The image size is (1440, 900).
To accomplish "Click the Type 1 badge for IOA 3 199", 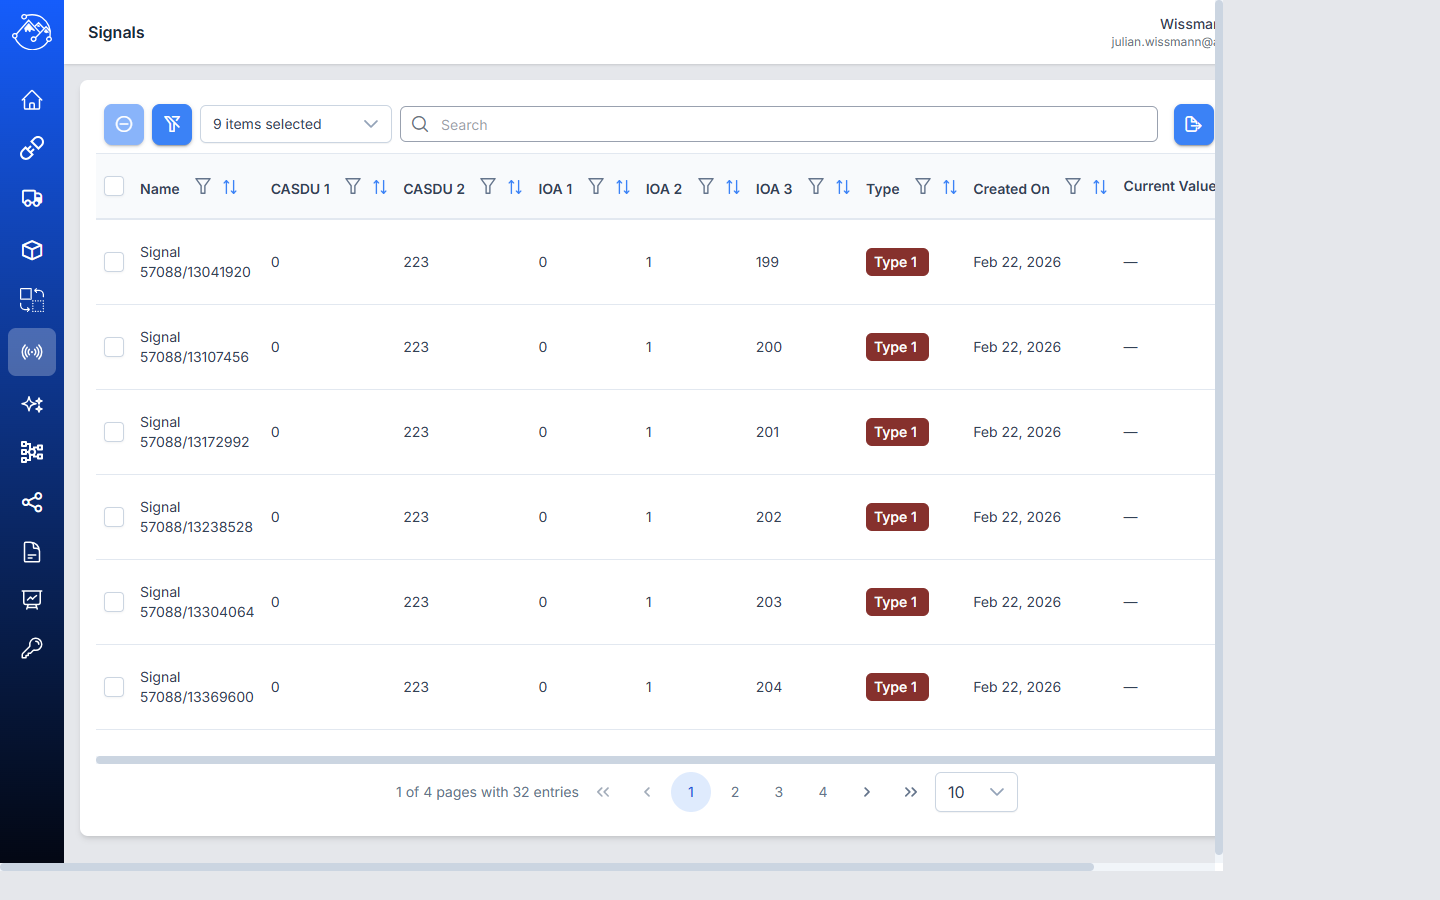I will pos(897,262).
